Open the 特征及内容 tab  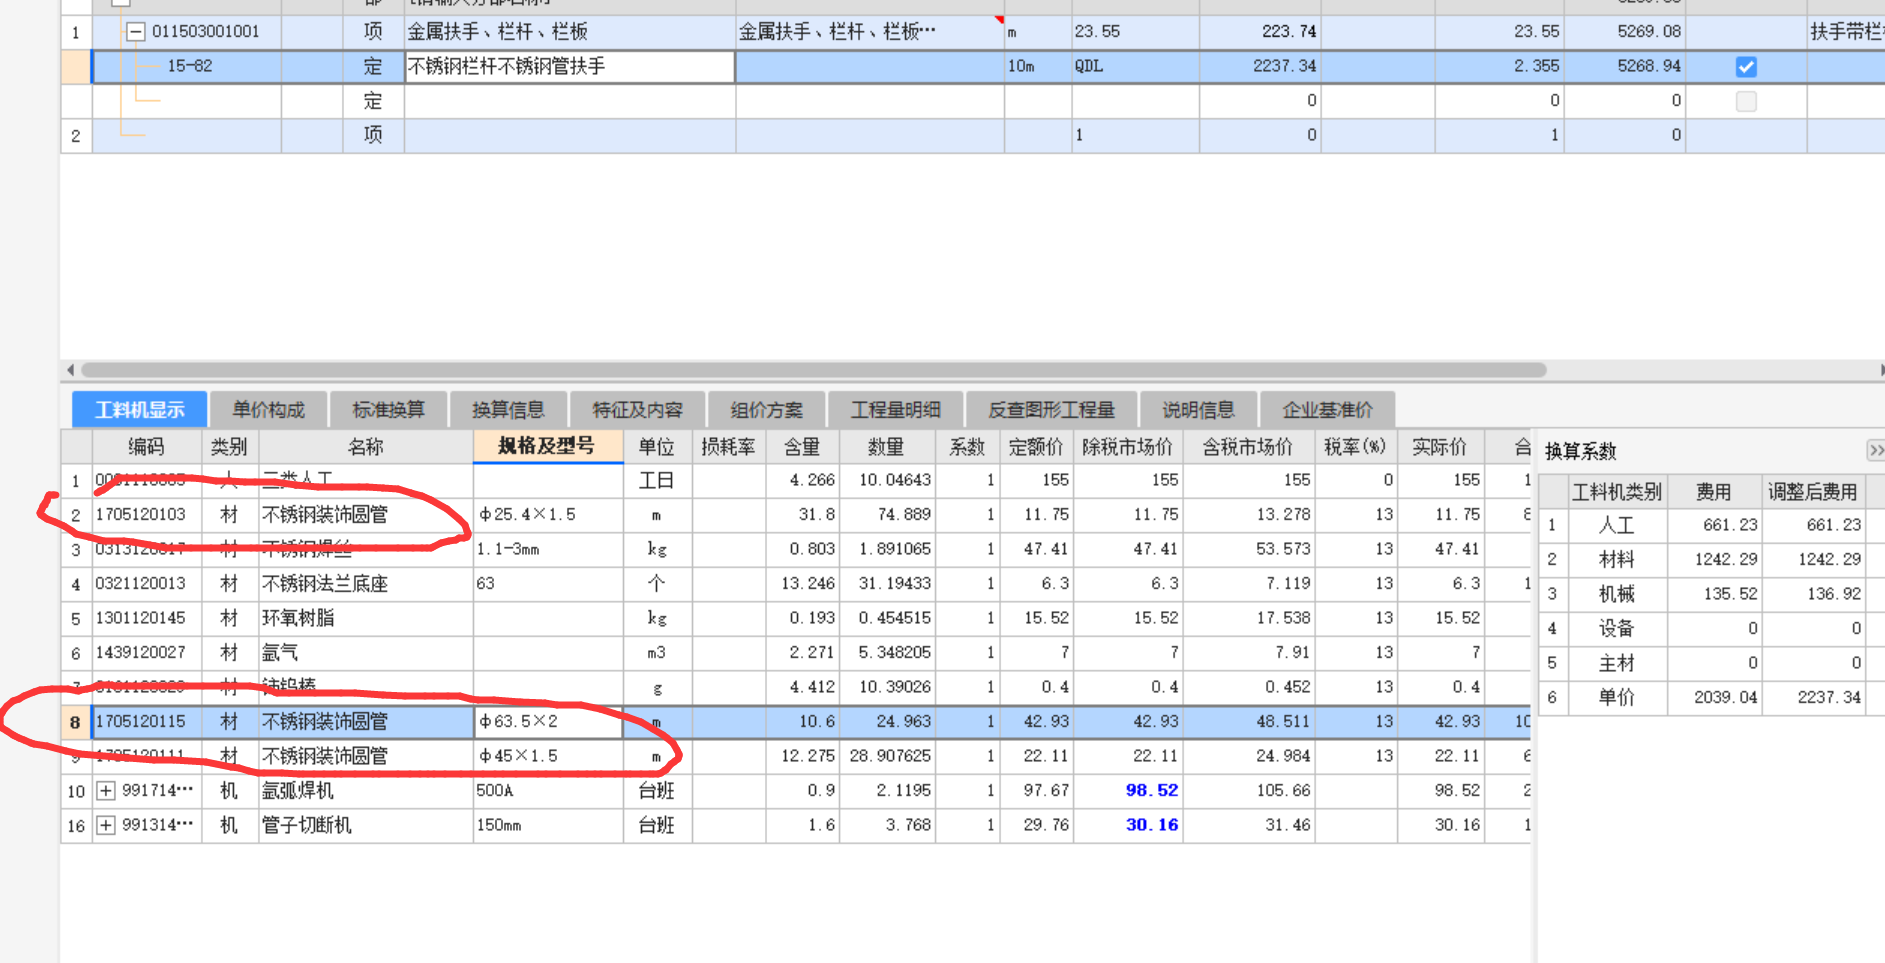coord(638,410)
